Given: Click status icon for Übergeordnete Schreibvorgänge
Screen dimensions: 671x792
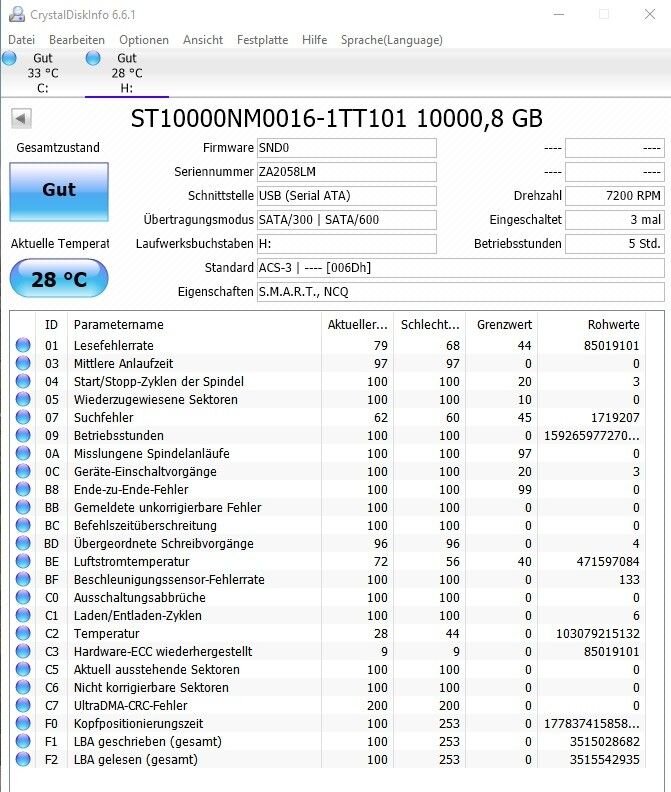Looking at the screenshot, I should [x=23, y=543].
